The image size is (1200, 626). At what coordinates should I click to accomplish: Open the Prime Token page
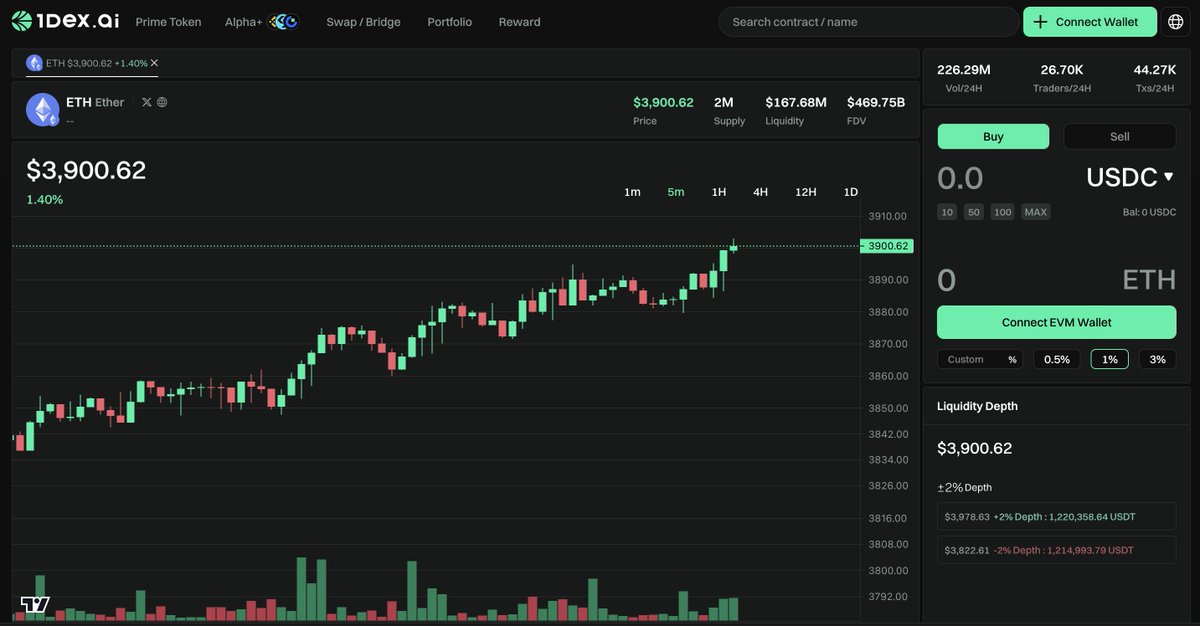click(168, 22)
